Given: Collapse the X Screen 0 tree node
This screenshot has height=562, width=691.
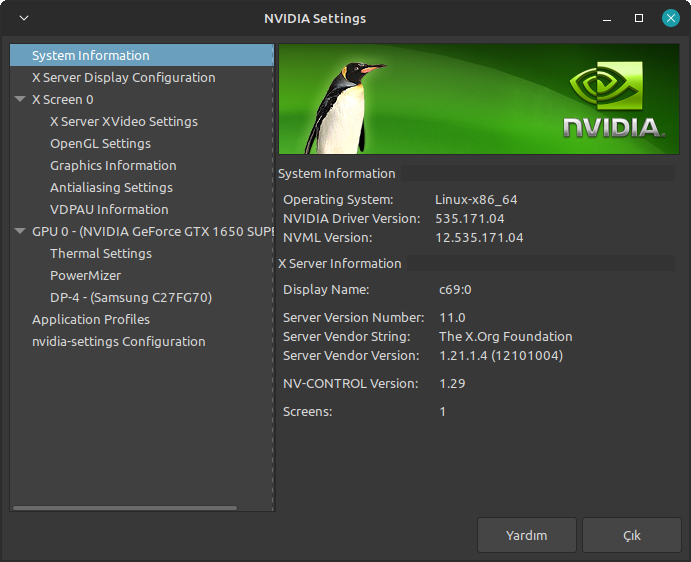Looking at the screenshot, I should pos(20,99).
